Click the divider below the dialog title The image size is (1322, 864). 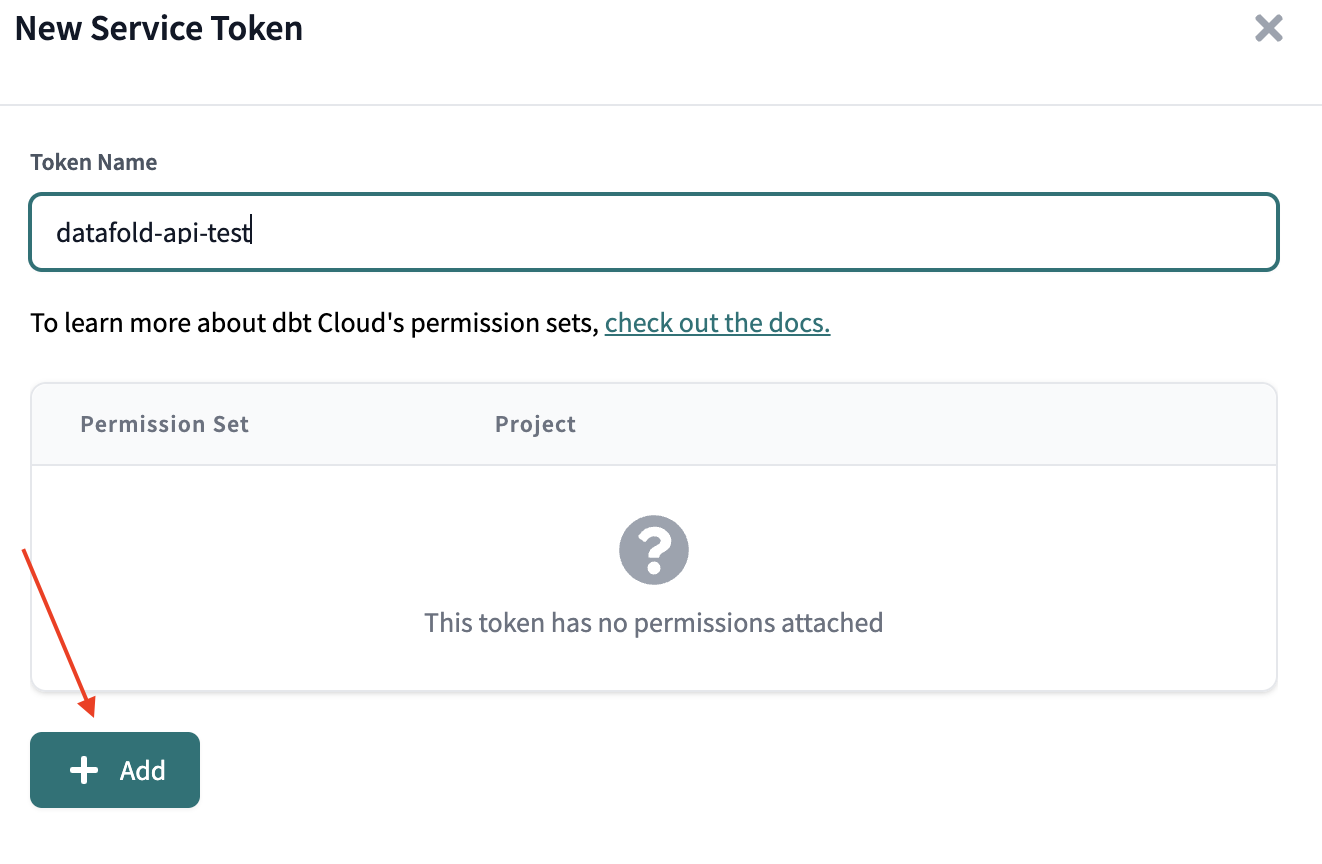pos(661,104)
